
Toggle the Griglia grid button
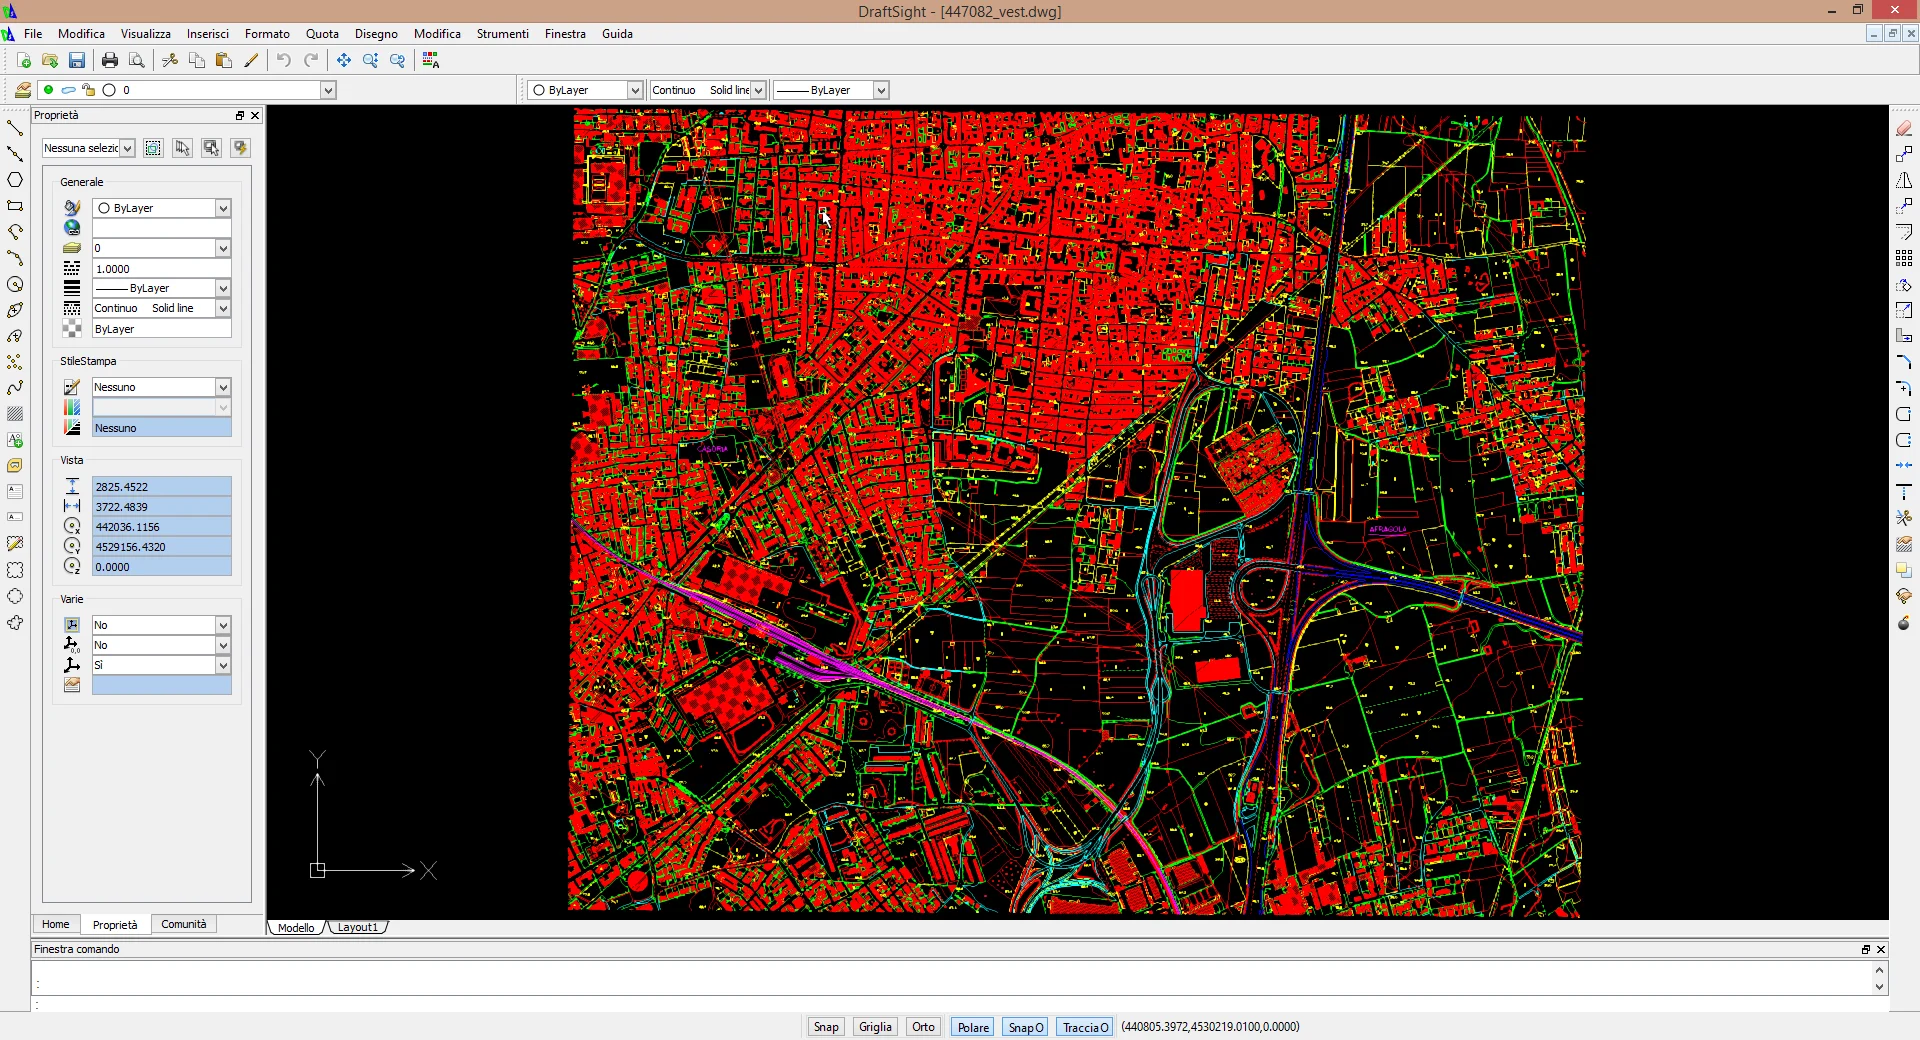pyautogui.click(x=875, y=1027)
